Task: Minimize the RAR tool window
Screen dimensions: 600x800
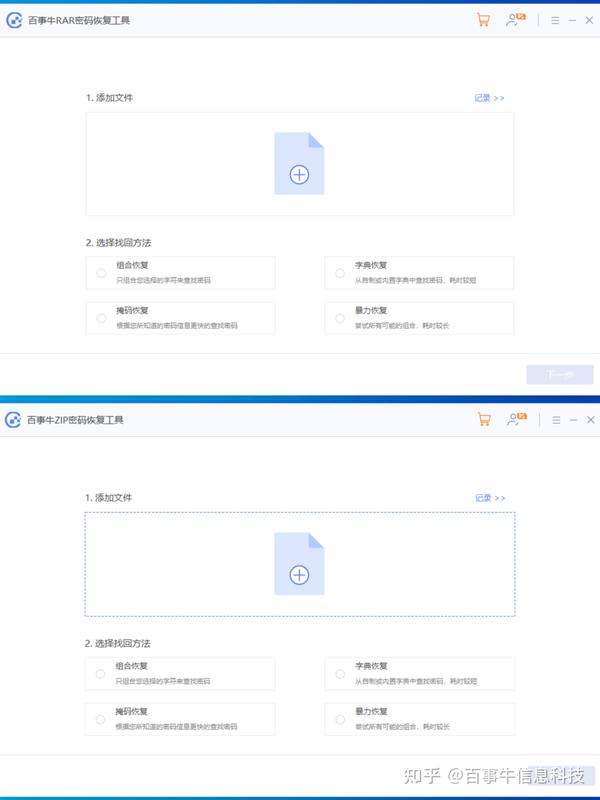Action: pos(572,20)
